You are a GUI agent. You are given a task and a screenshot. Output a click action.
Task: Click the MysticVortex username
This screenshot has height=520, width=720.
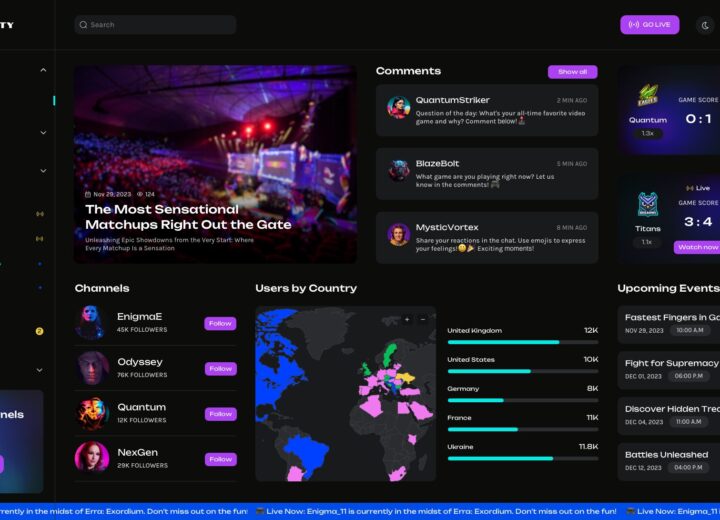coord(447,227)
